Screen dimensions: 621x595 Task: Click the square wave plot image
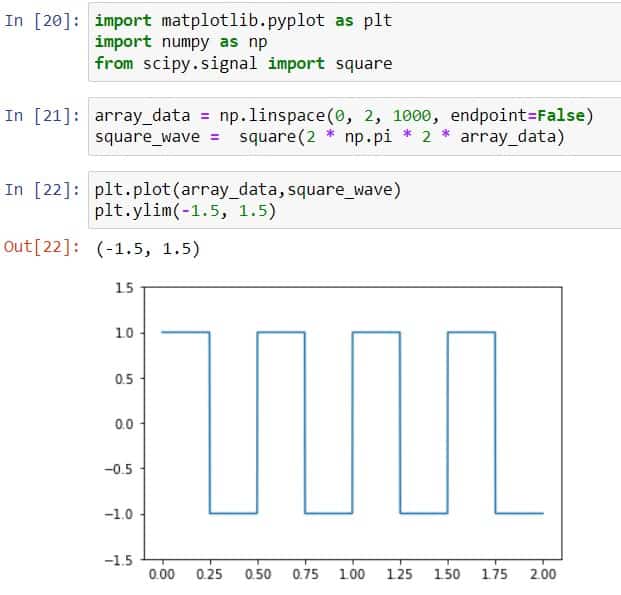click(x=333, y=431)
